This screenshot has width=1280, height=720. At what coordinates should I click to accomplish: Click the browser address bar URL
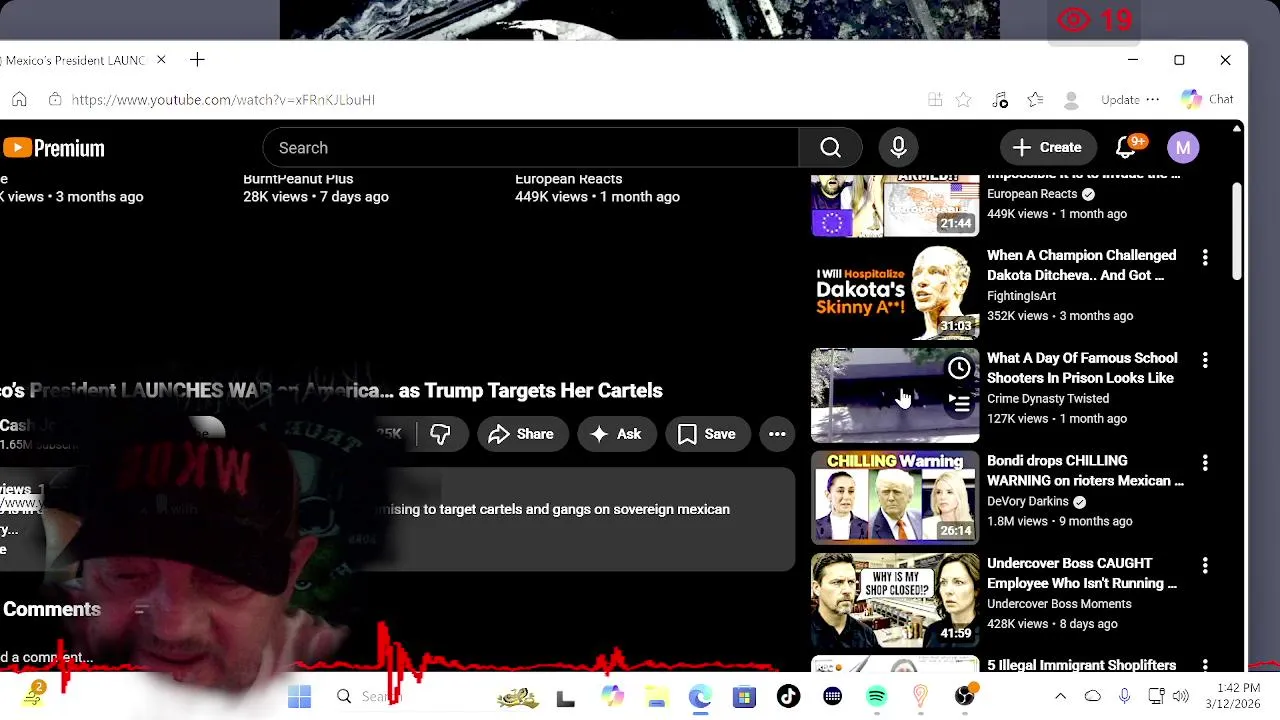click(223, 100)
